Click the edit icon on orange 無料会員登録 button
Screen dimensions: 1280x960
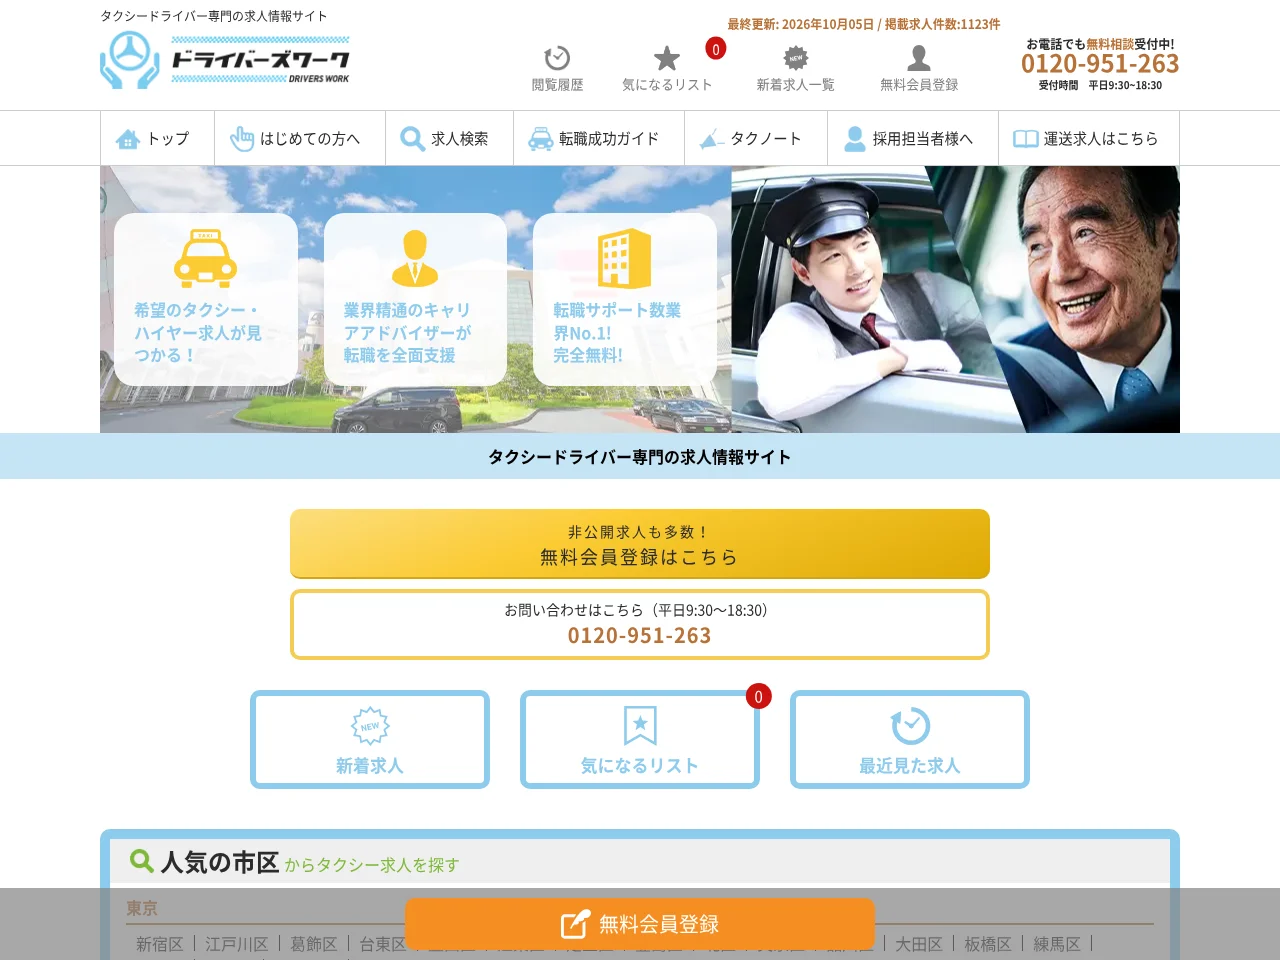coord(575,924)
